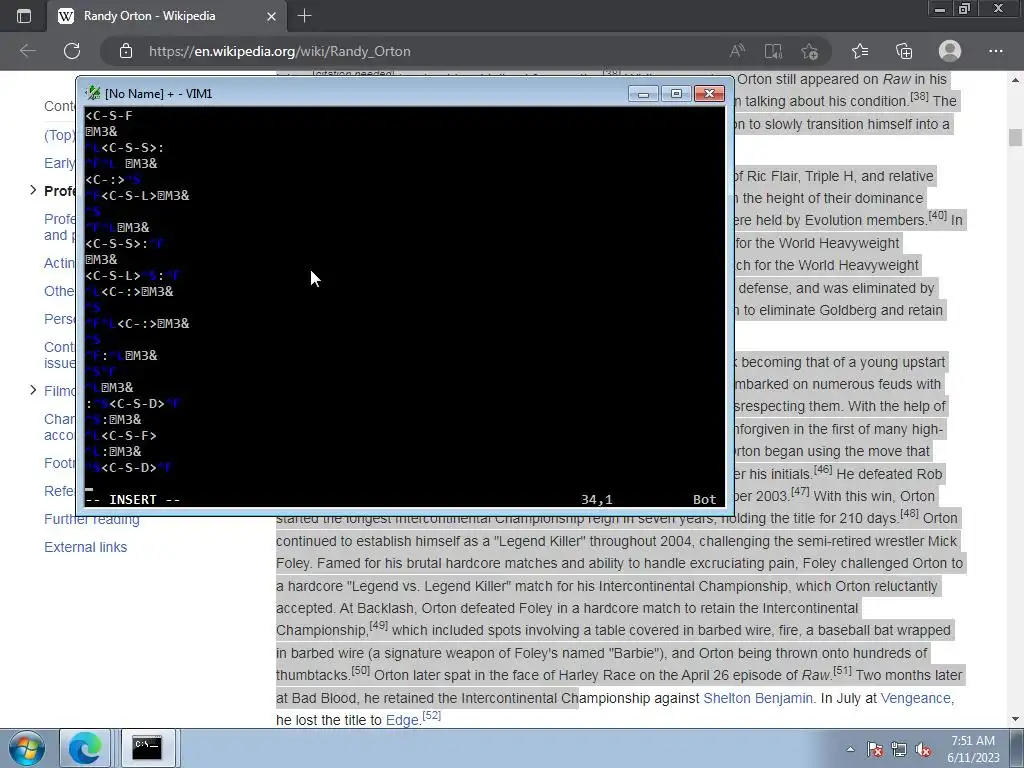Click the -- INSERT -- mode indicator
Screen dimensions: 1024x768
point(133,500)
